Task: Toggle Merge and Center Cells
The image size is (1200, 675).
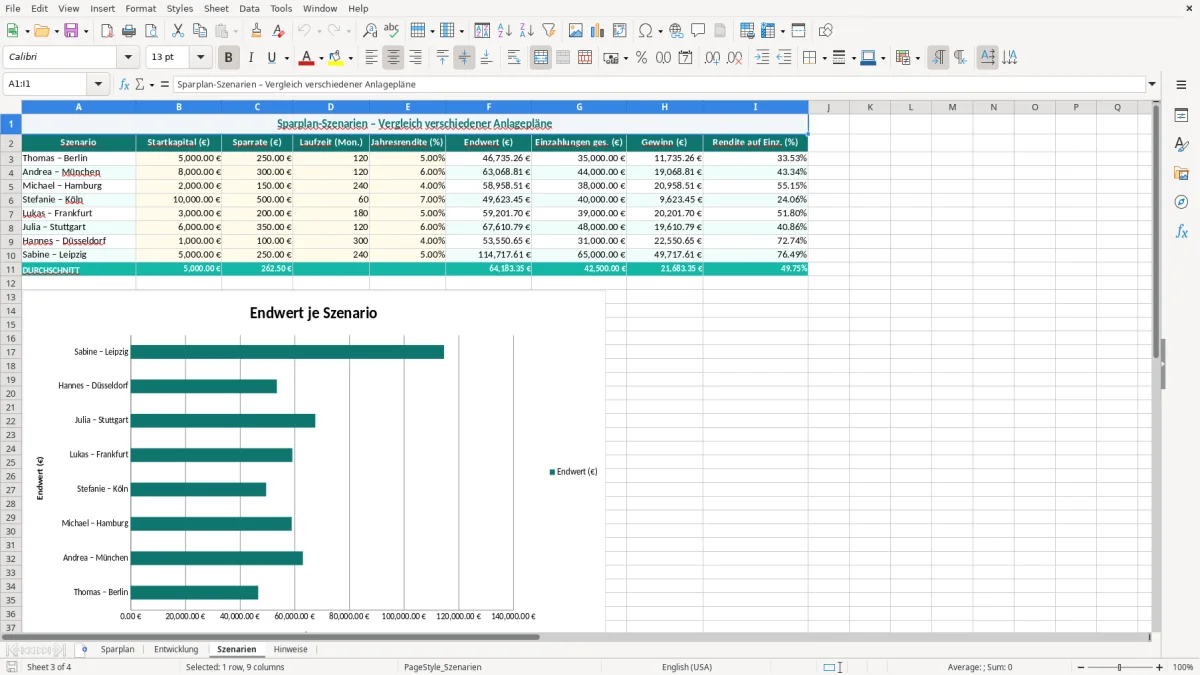Action: pyautogui.click(x=541, y=58)
